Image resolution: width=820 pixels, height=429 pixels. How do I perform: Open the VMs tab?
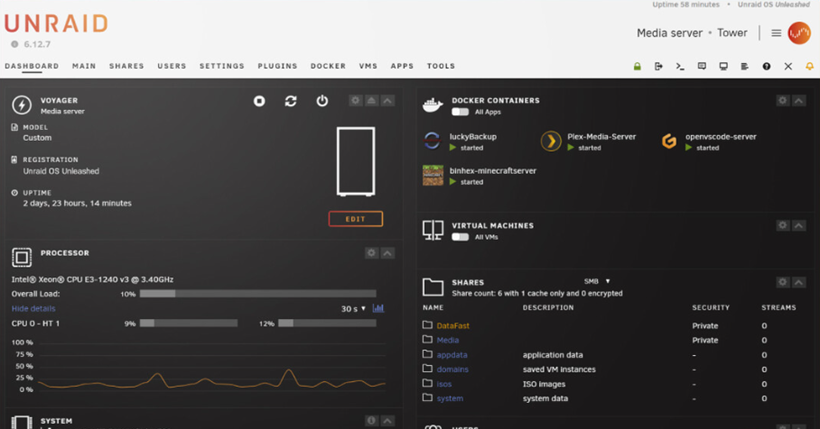click(368, 66)
